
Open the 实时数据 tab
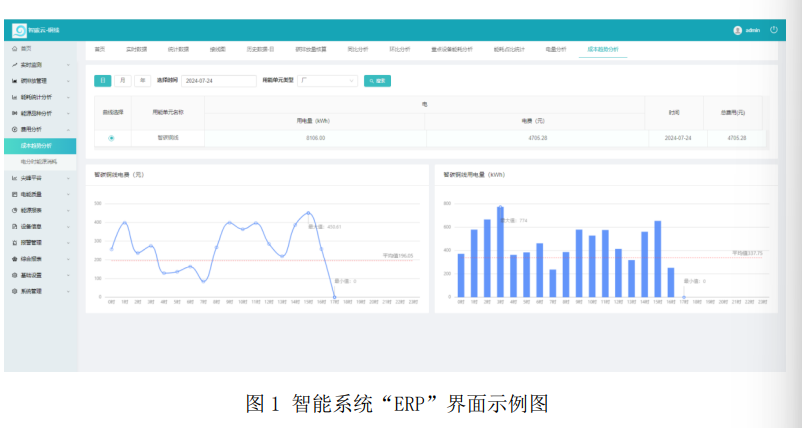pyautogui.click(x=136, y=48)
